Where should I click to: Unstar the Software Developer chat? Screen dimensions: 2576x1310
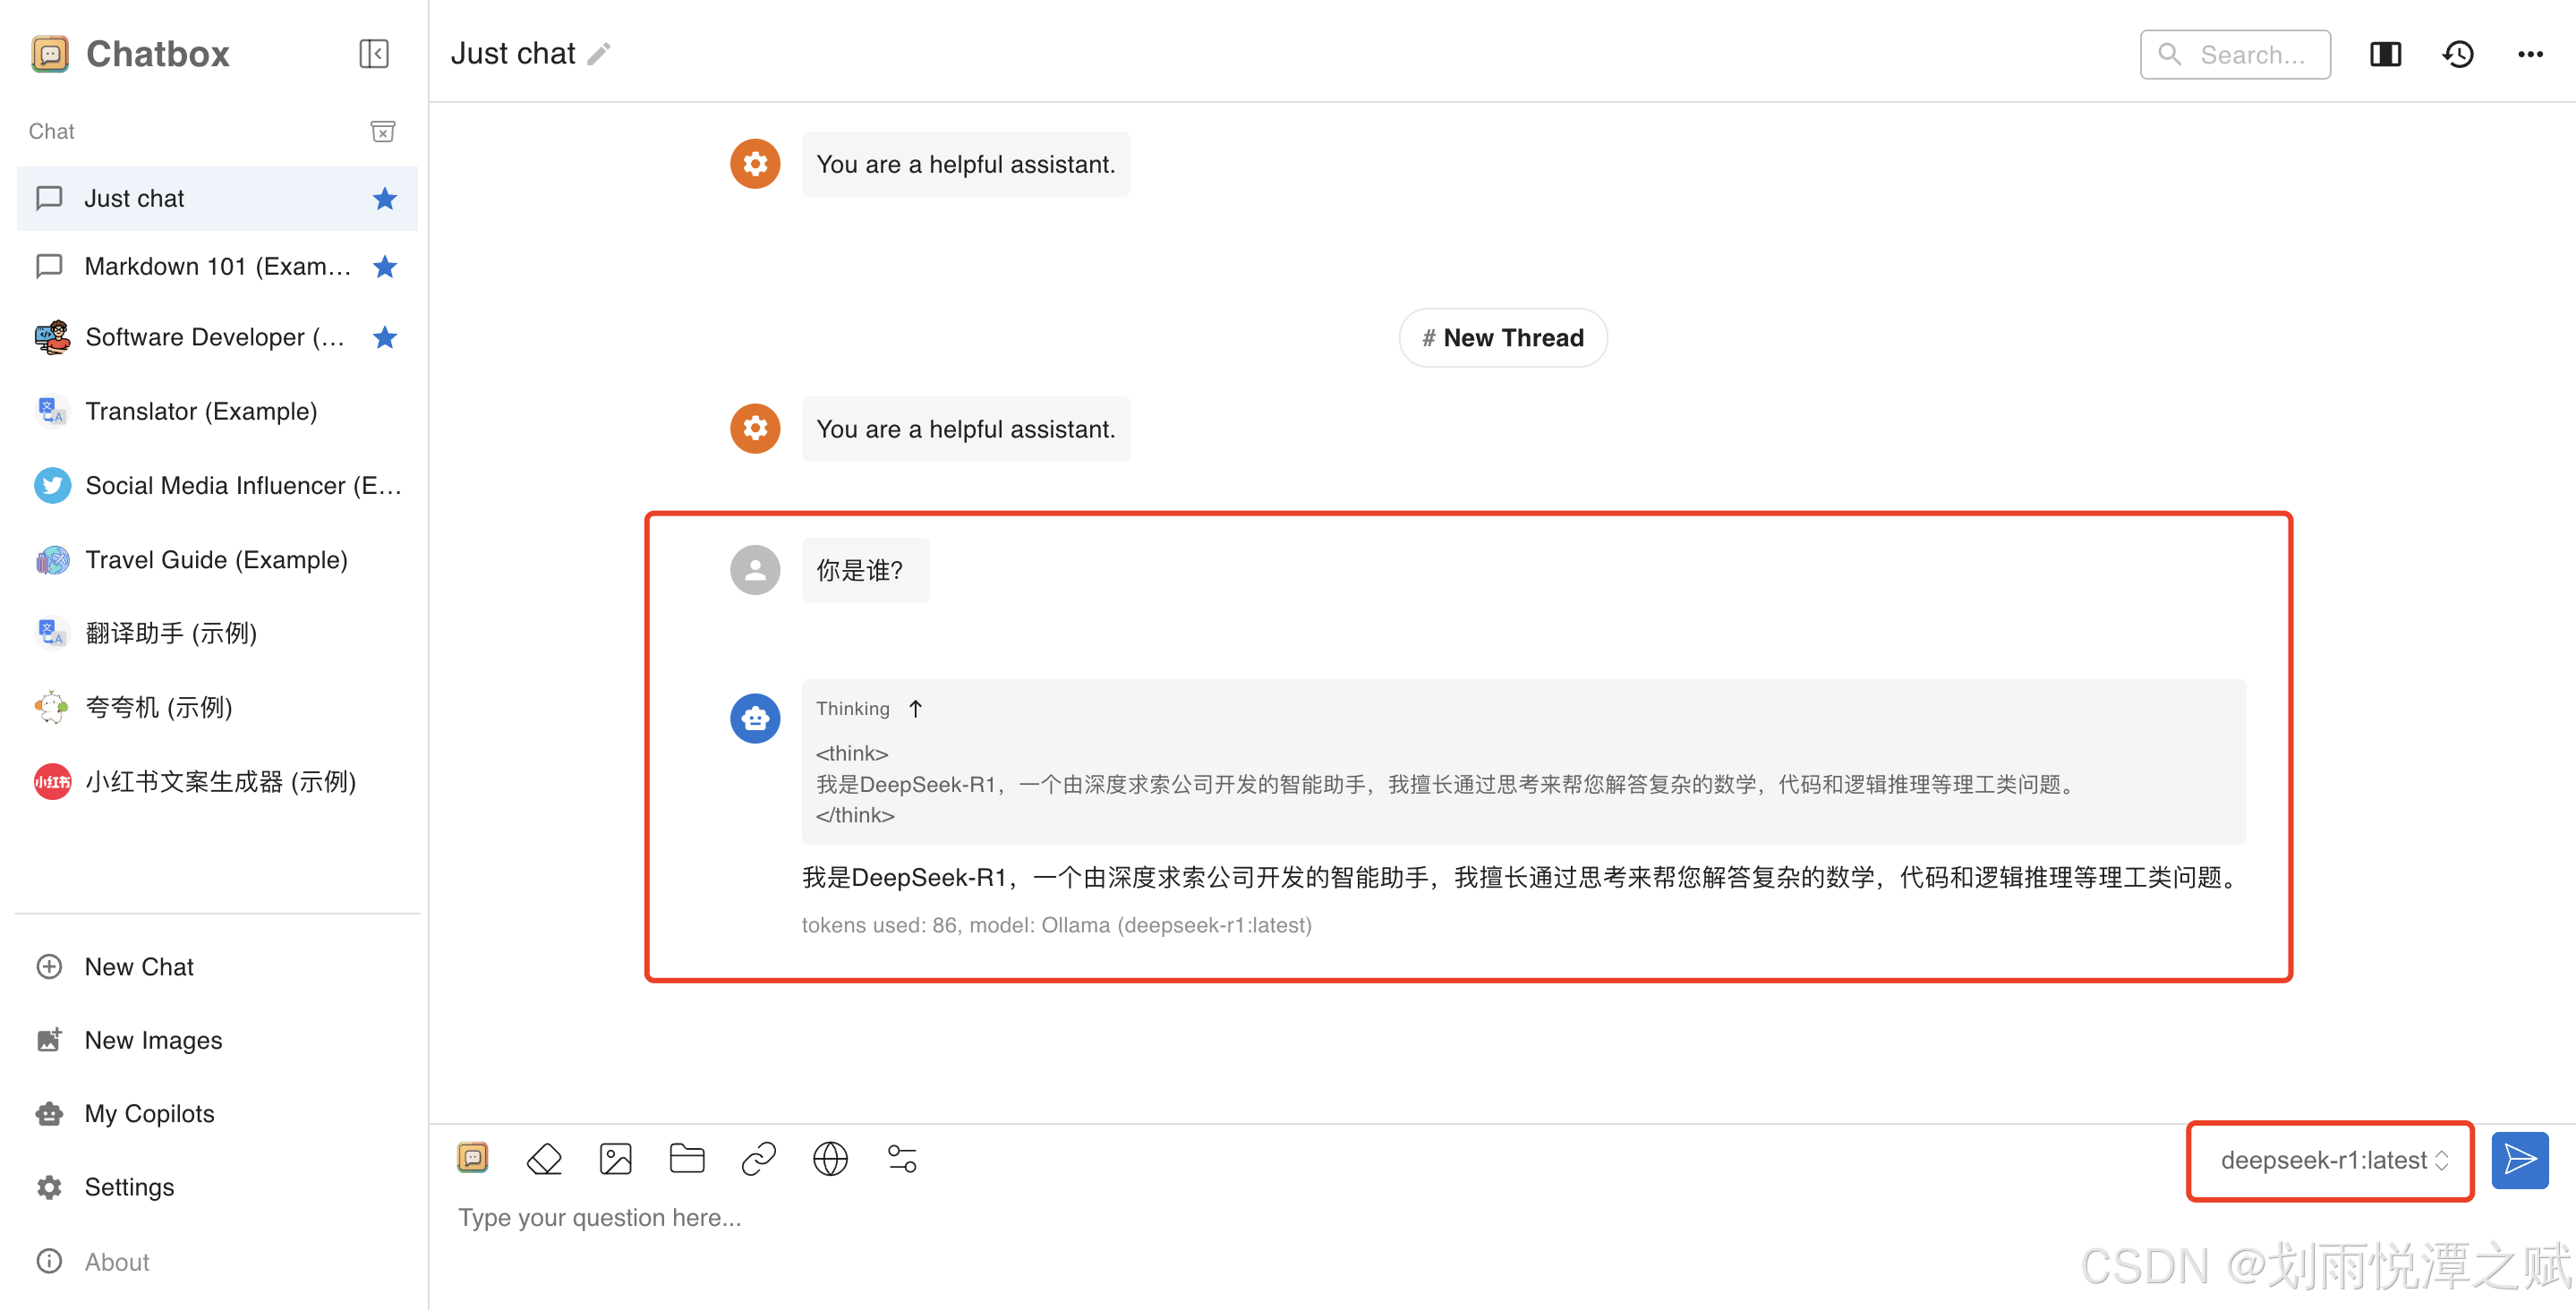[x=384, y=337]
